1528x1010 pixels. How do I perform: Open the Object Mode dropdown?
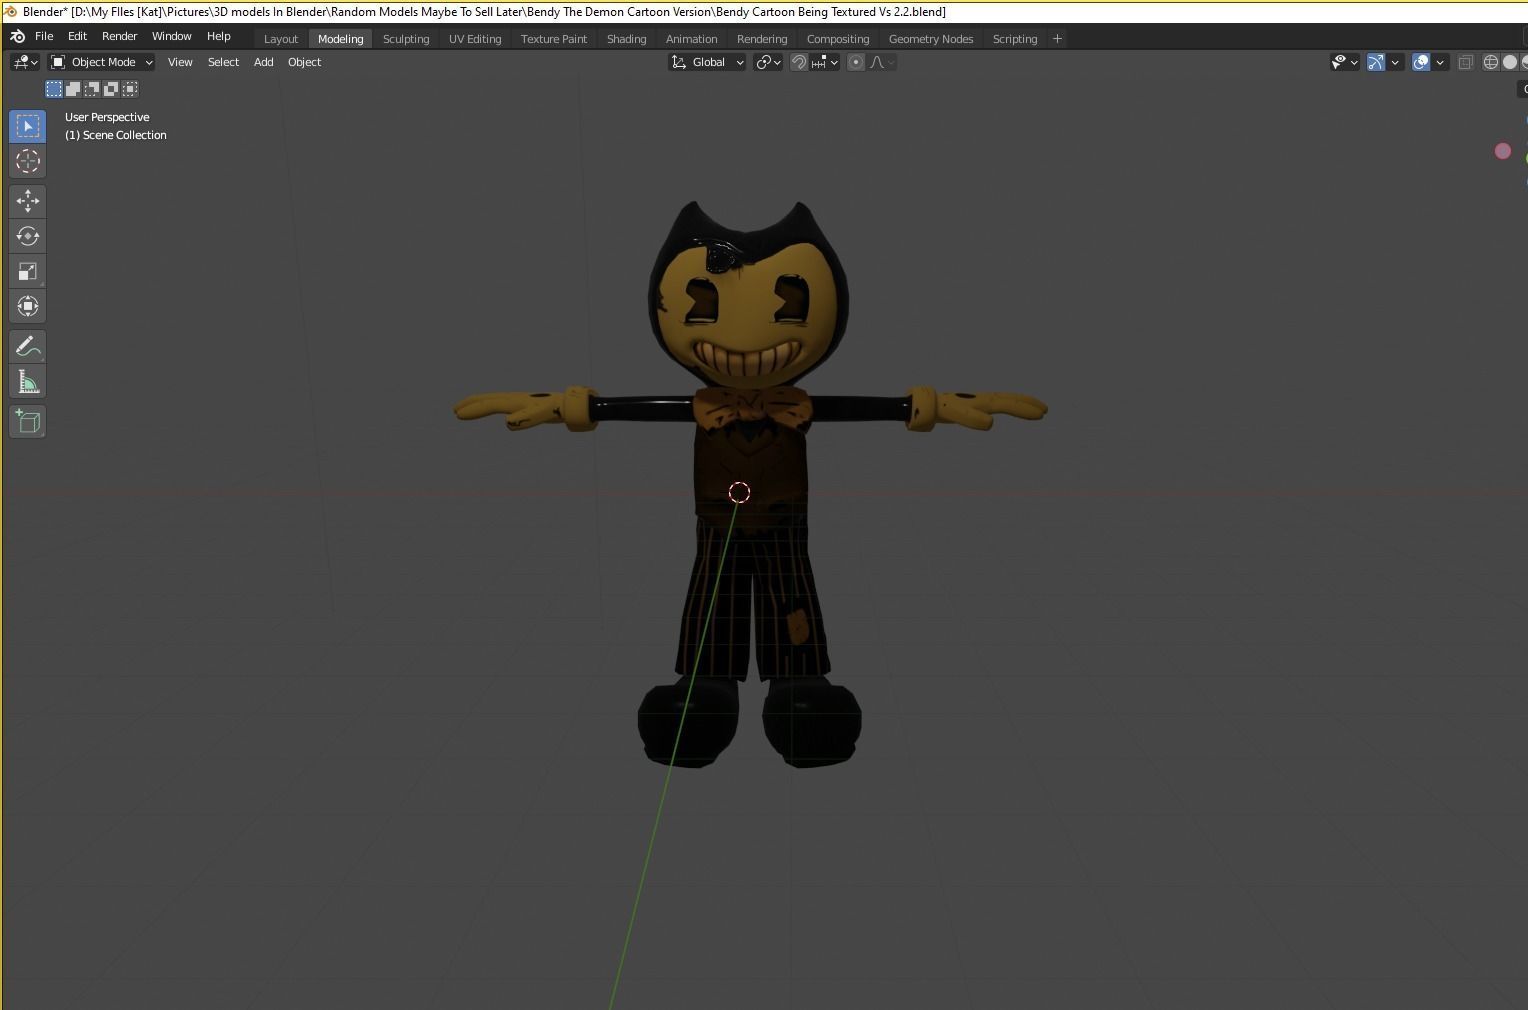coord(102,62)
